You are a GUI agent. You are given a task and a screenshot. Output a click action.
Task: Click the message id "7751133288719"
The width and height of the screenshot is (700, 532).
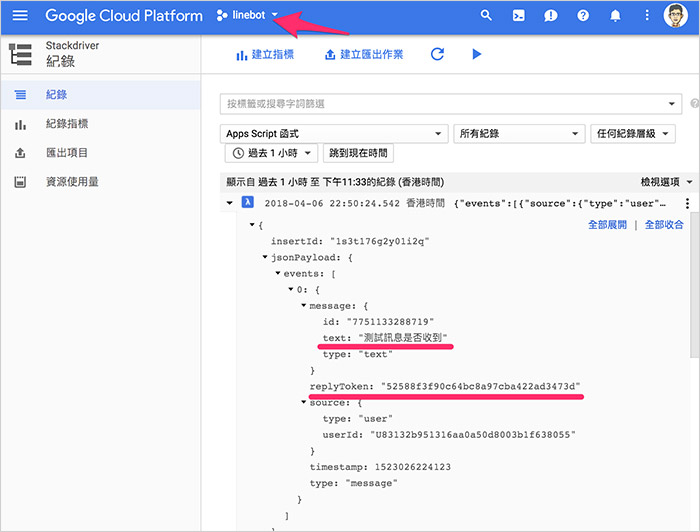click(x=390, y=322)
